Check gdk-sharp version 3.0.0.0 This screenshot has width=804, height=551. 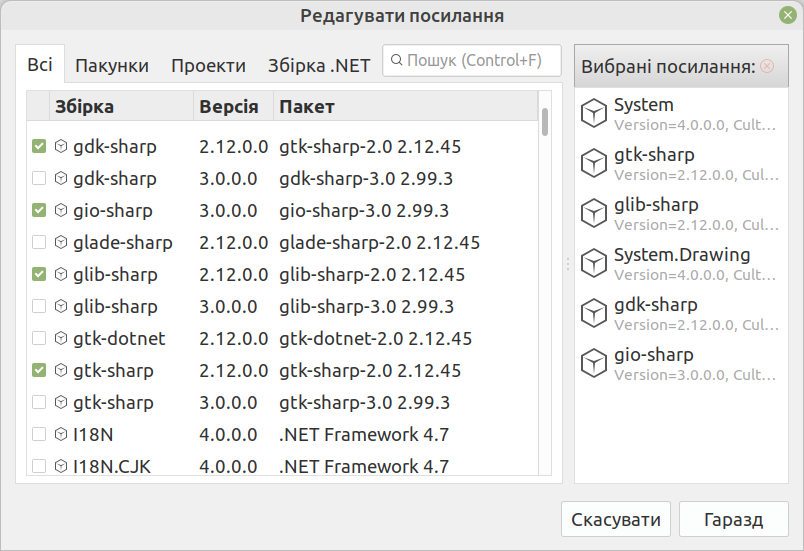point(39,178)
